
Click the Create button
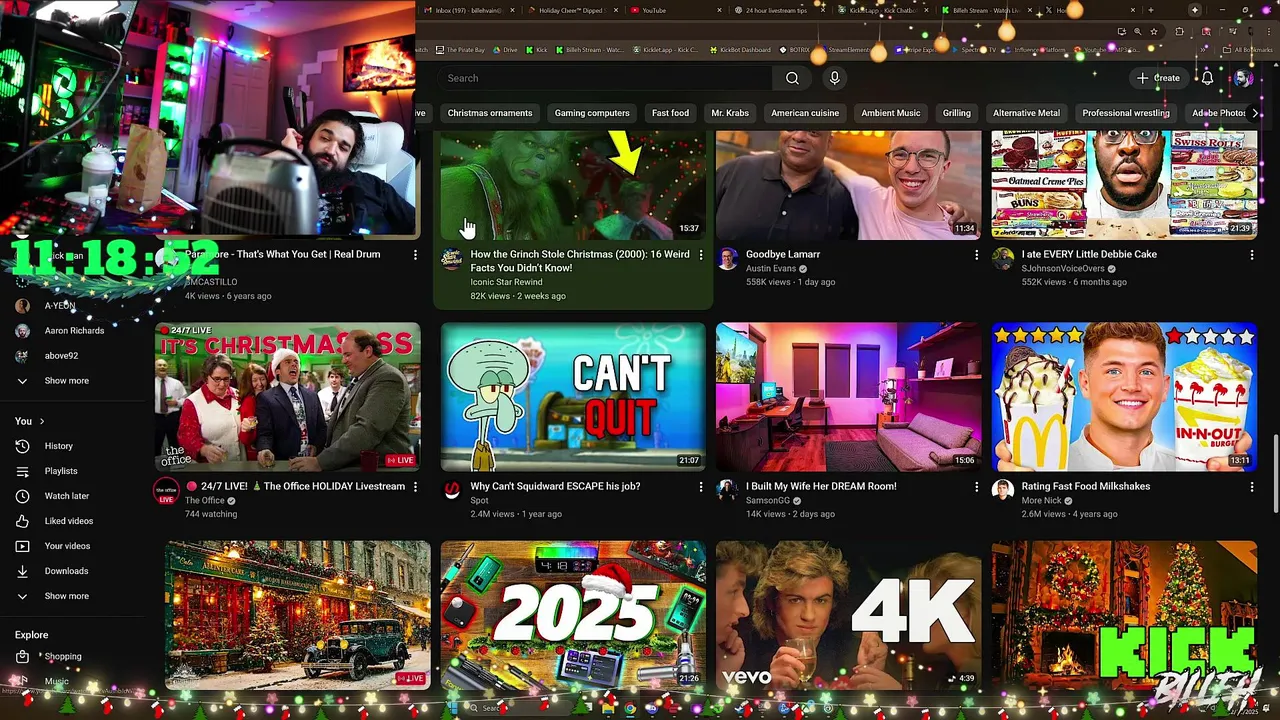[1159, 78]
